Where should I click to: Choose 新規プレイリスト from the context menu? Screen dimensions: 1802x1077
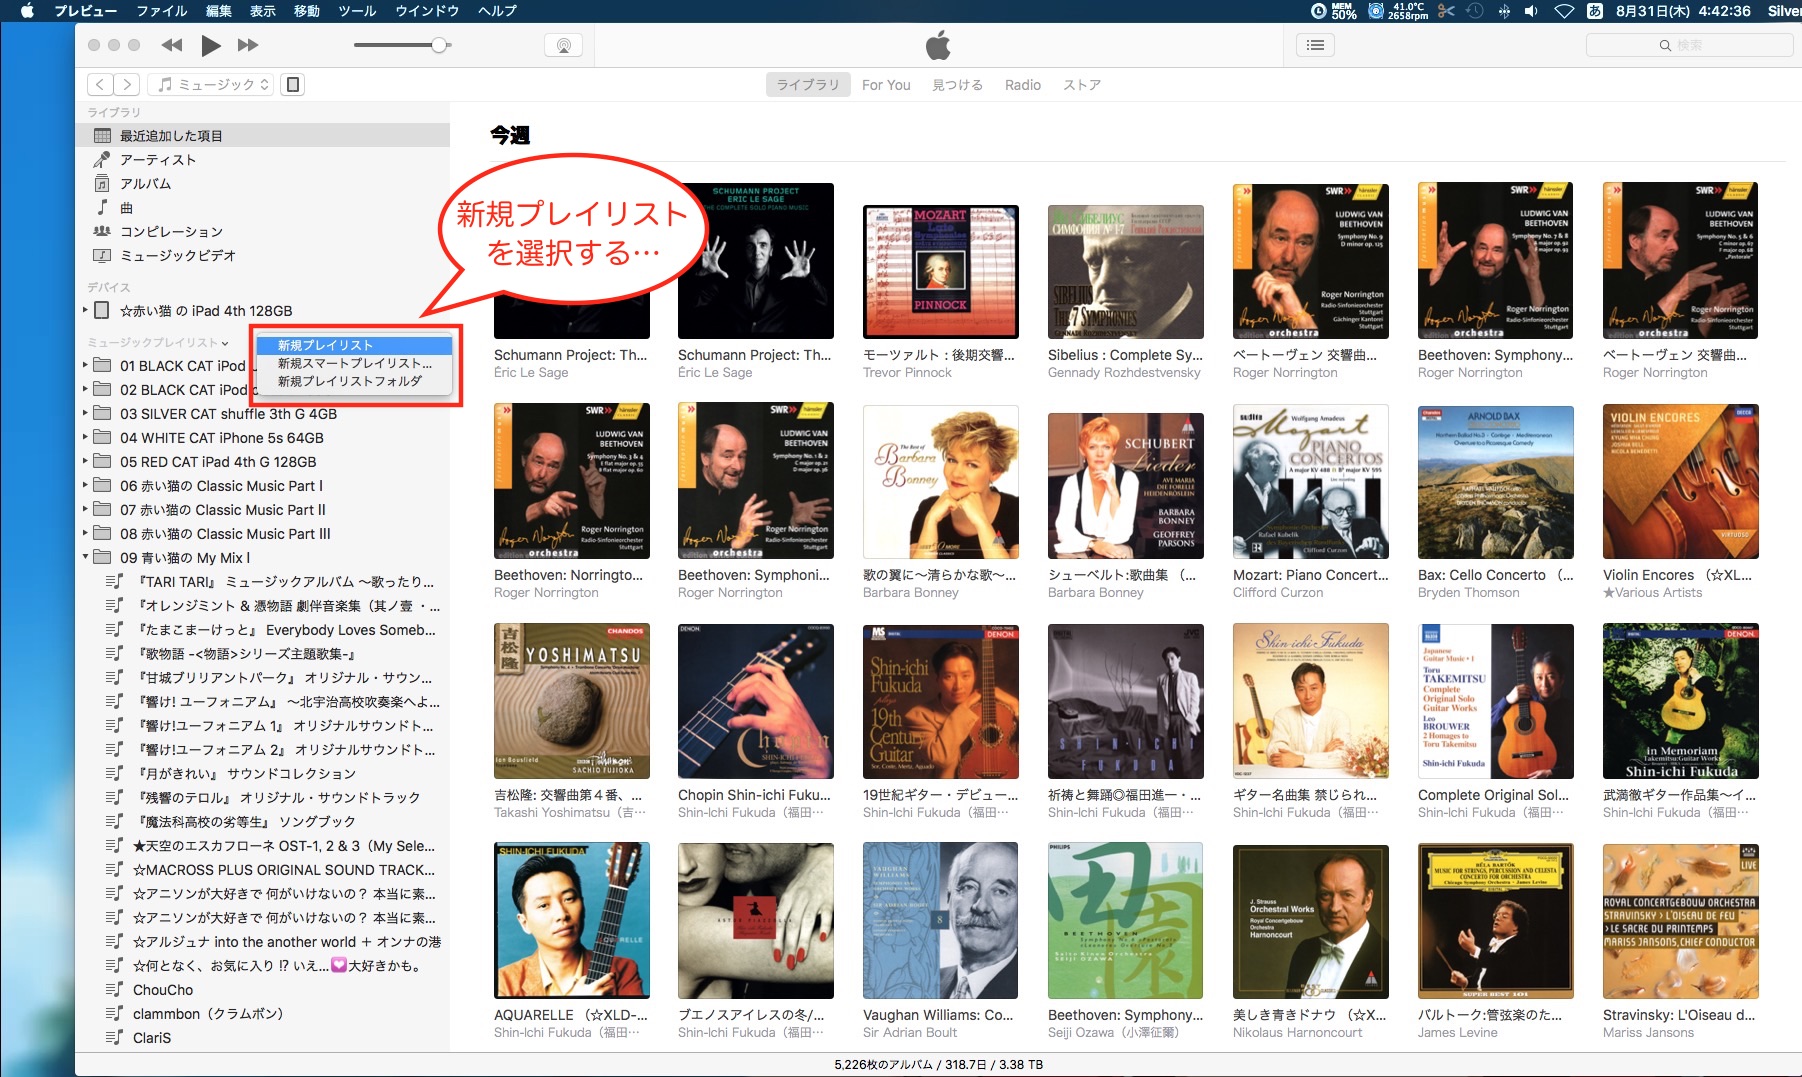click(x=354, y=346)
